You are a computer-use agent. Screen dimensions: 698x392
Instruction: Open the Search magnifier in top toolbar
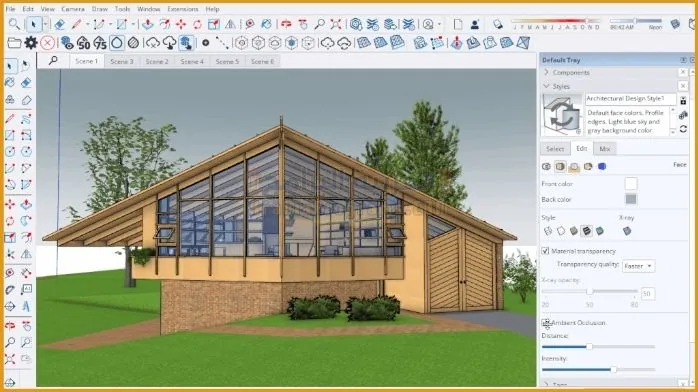click(14, 24)
